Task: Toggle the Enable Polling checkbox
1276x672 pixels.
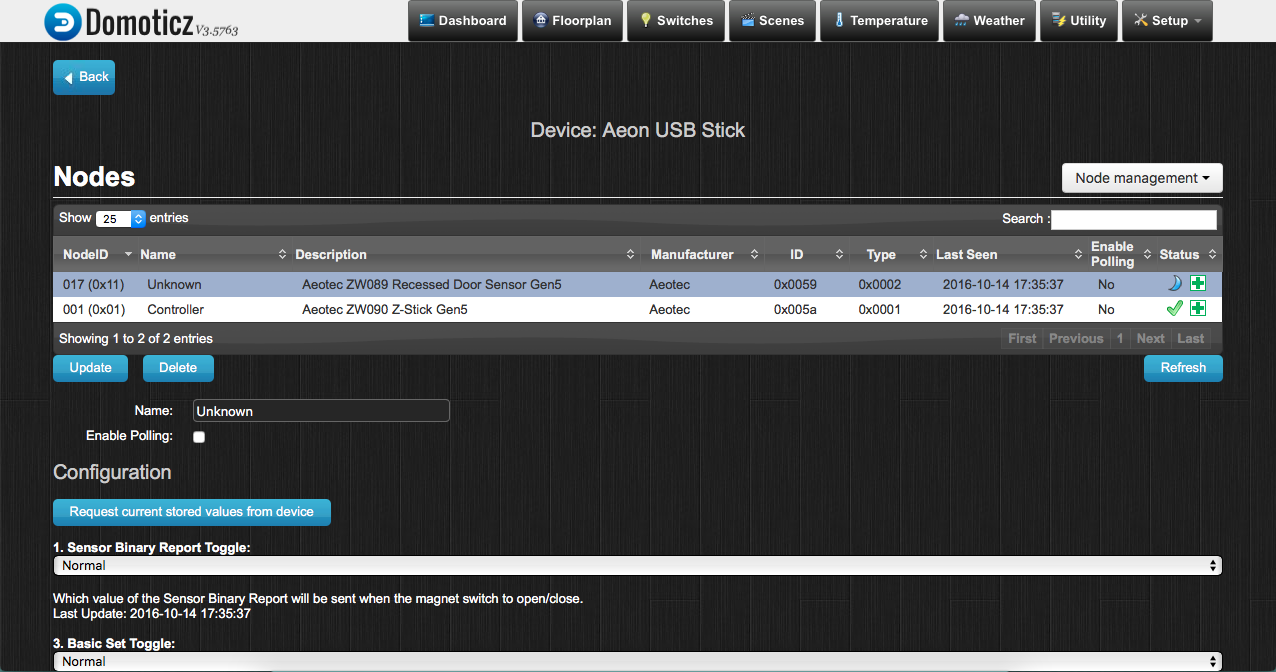Action: pyautogui.click(x=199, y=437)
